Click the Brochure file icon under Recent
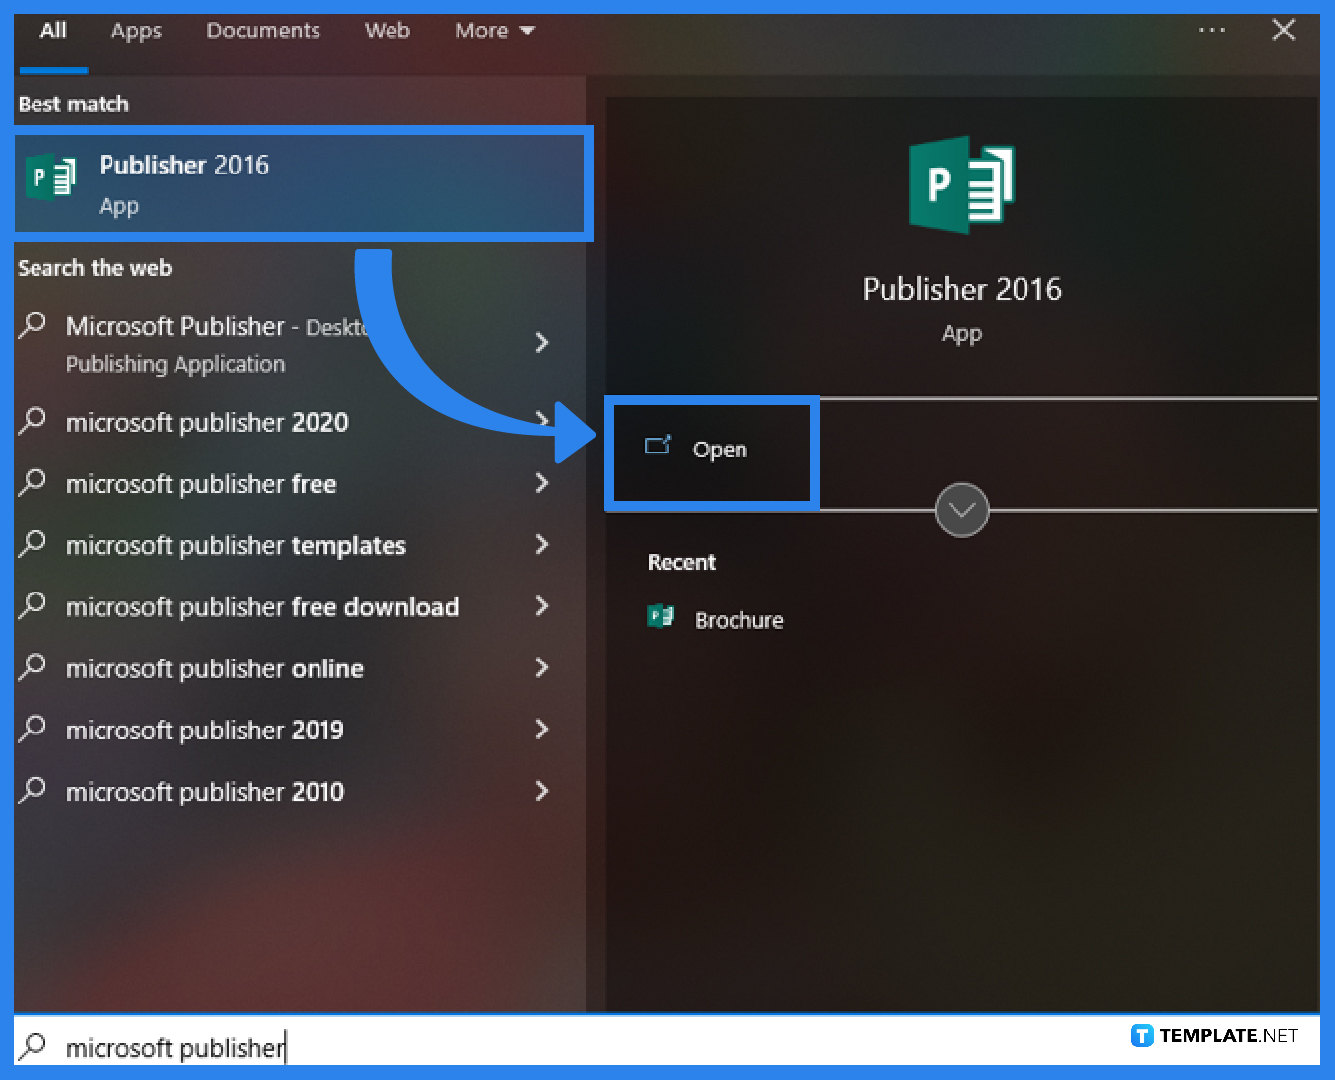Image resolution: width=1335 pixels, height=1080 pixels. [661, 618]
